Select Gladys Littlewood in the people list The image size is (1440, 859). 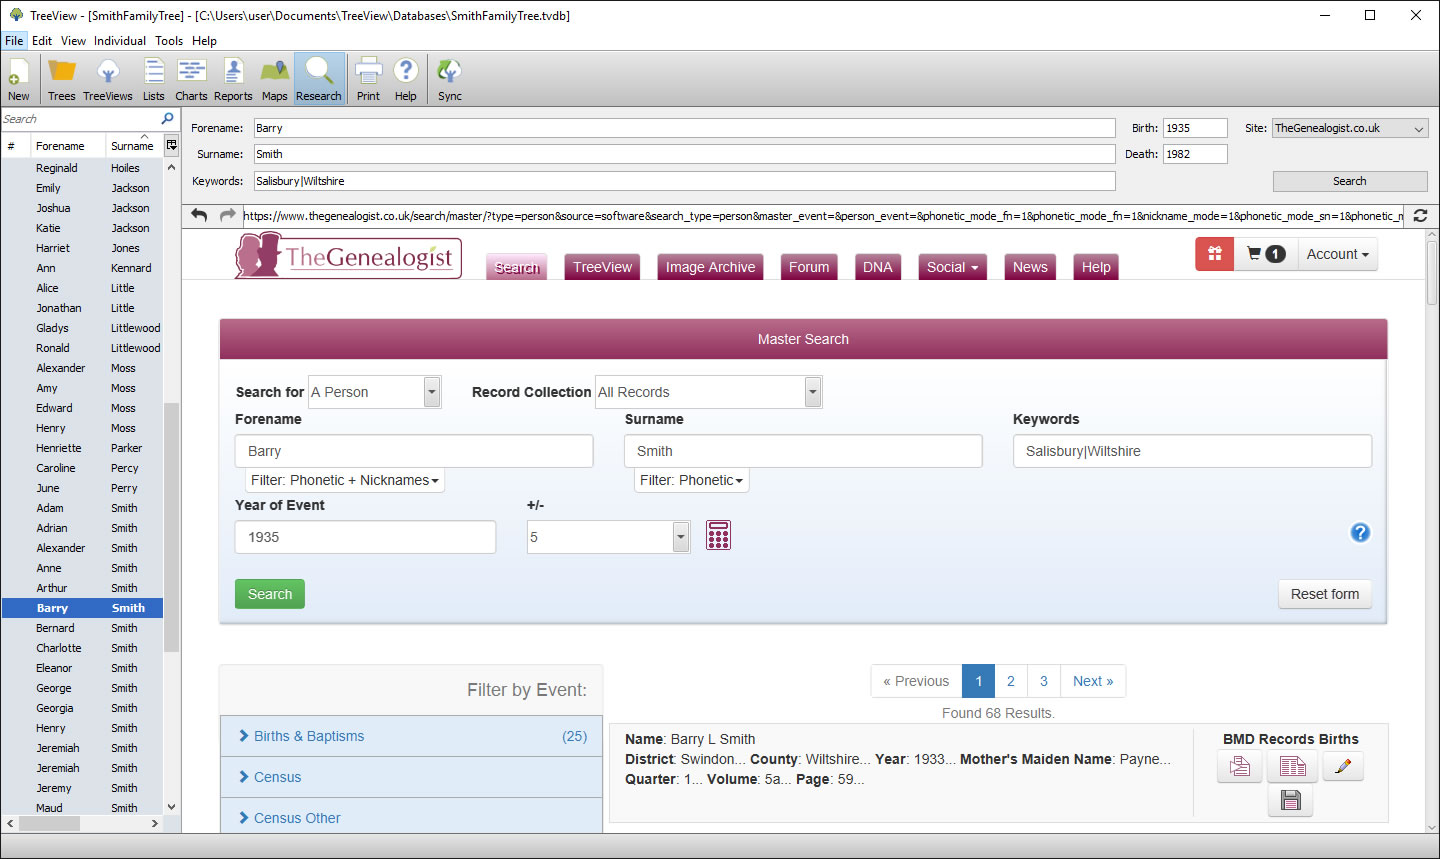[x=82, y=328]
